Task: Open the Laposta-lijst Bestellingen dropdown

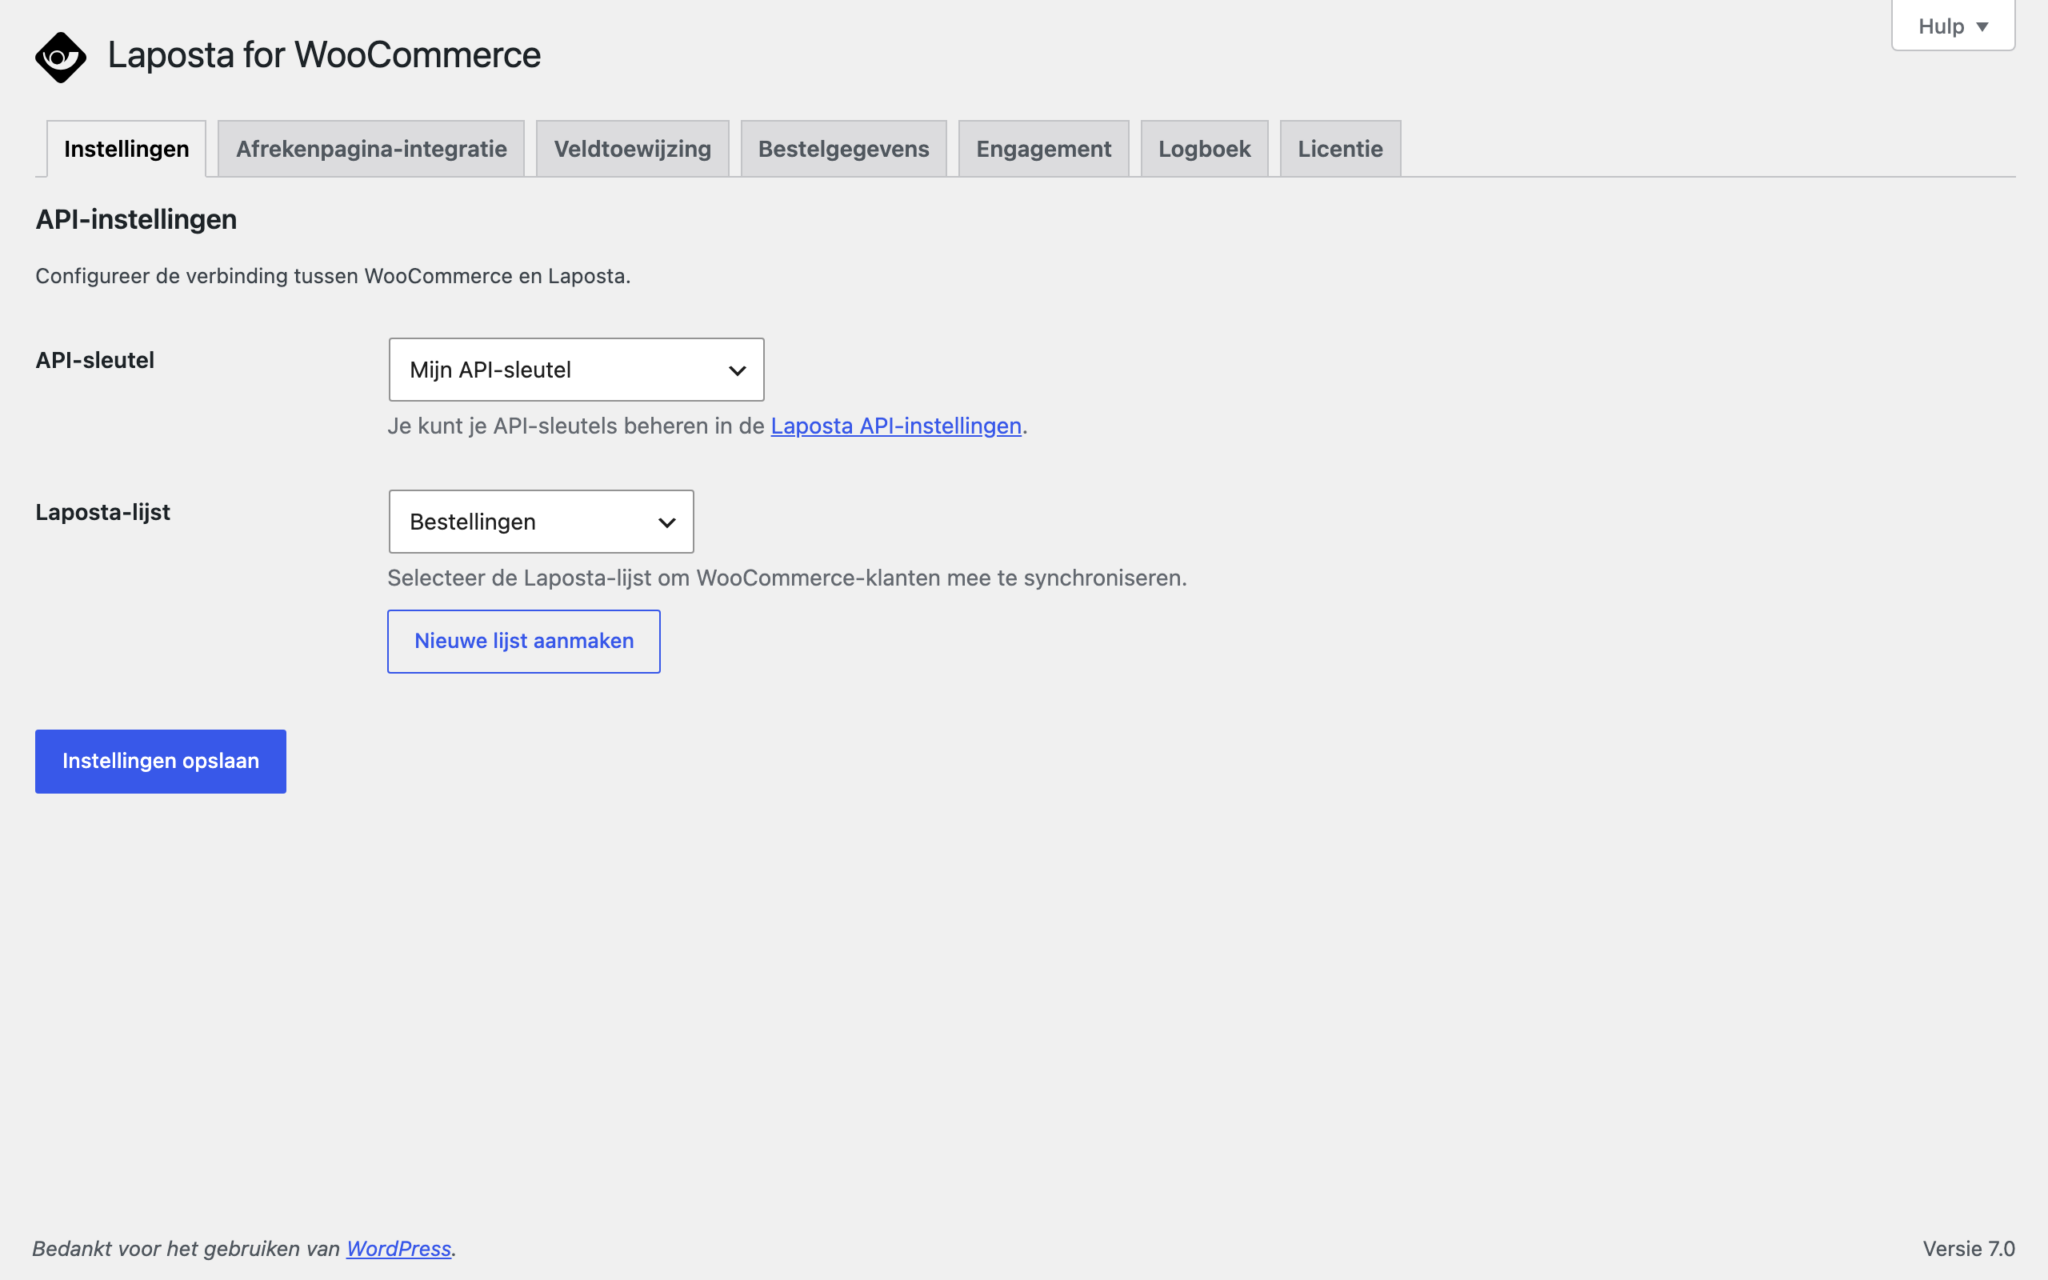Action: pos(541,522)
